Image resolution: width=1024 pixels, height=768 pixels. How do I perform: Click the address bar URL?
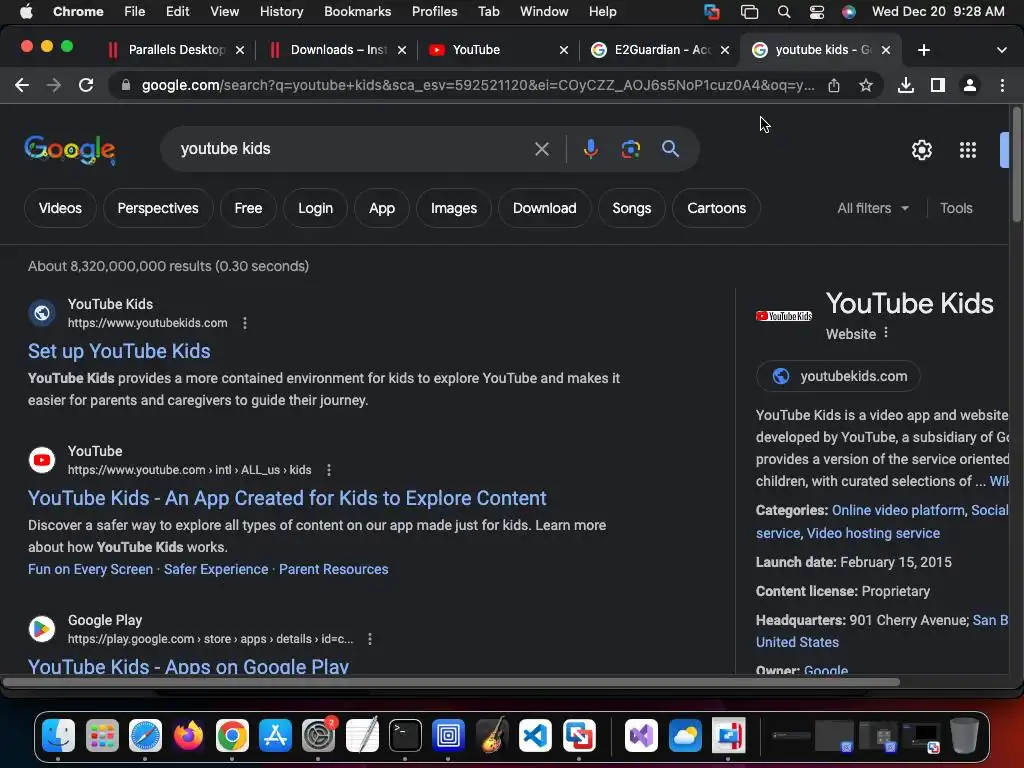[x=478, y=86]
